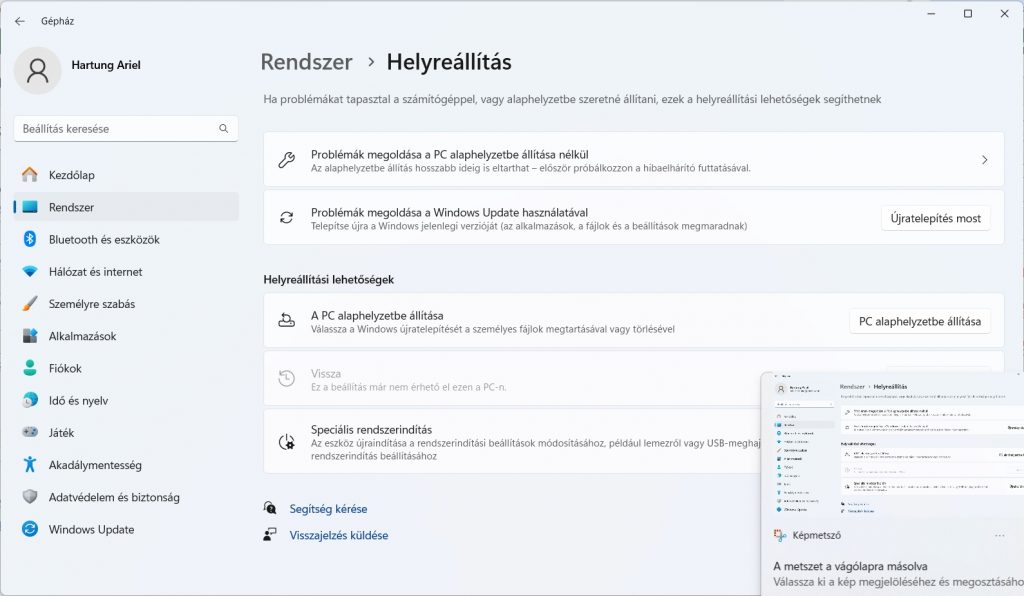Screen dimensions: 1024x596
Task: Go to Adatvédelem és biztonság
Action: point(114,497)
